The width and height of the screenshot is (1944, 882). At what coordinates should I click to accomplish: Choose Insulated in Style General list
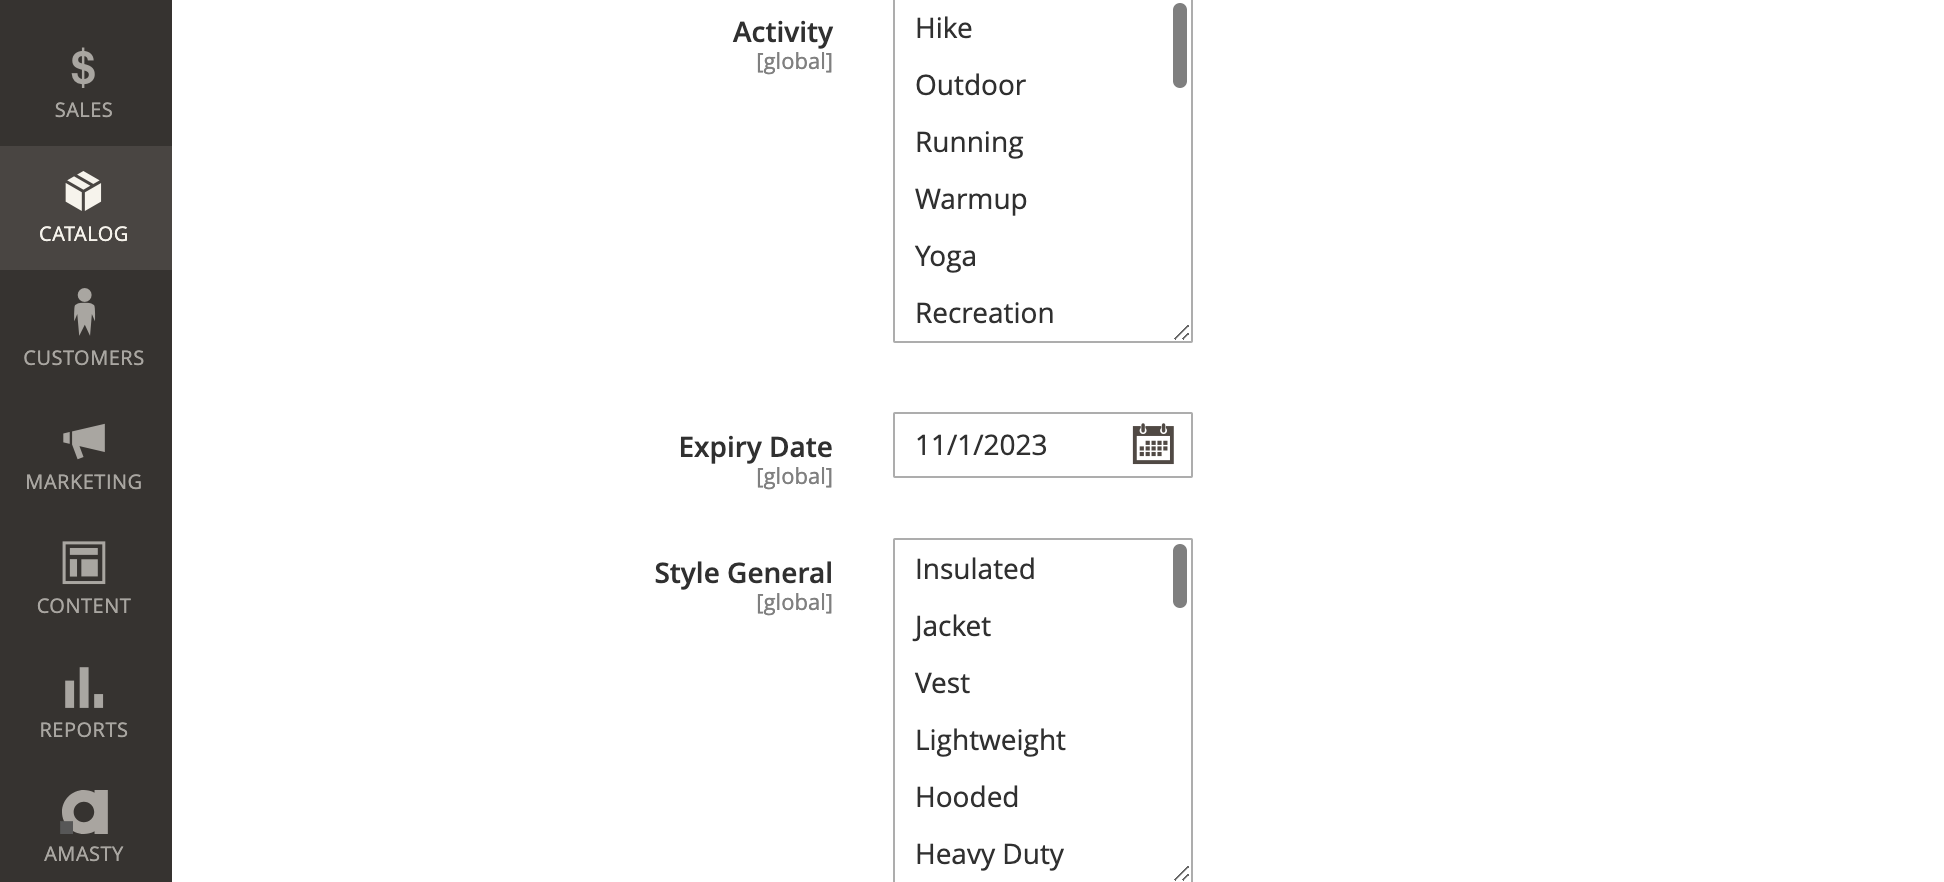point(974,569)
